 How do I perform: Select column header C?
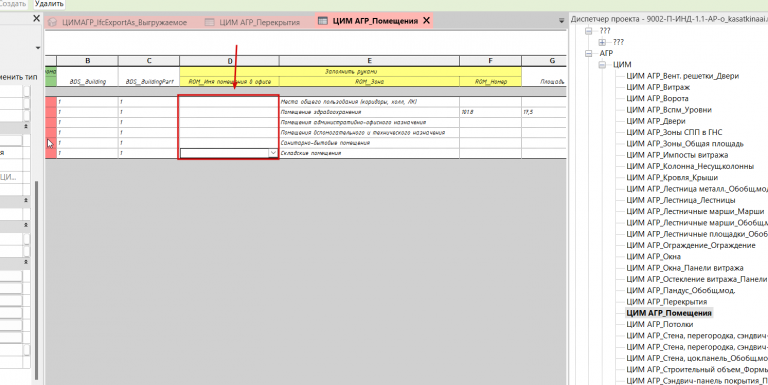click(x=149, y=61)
